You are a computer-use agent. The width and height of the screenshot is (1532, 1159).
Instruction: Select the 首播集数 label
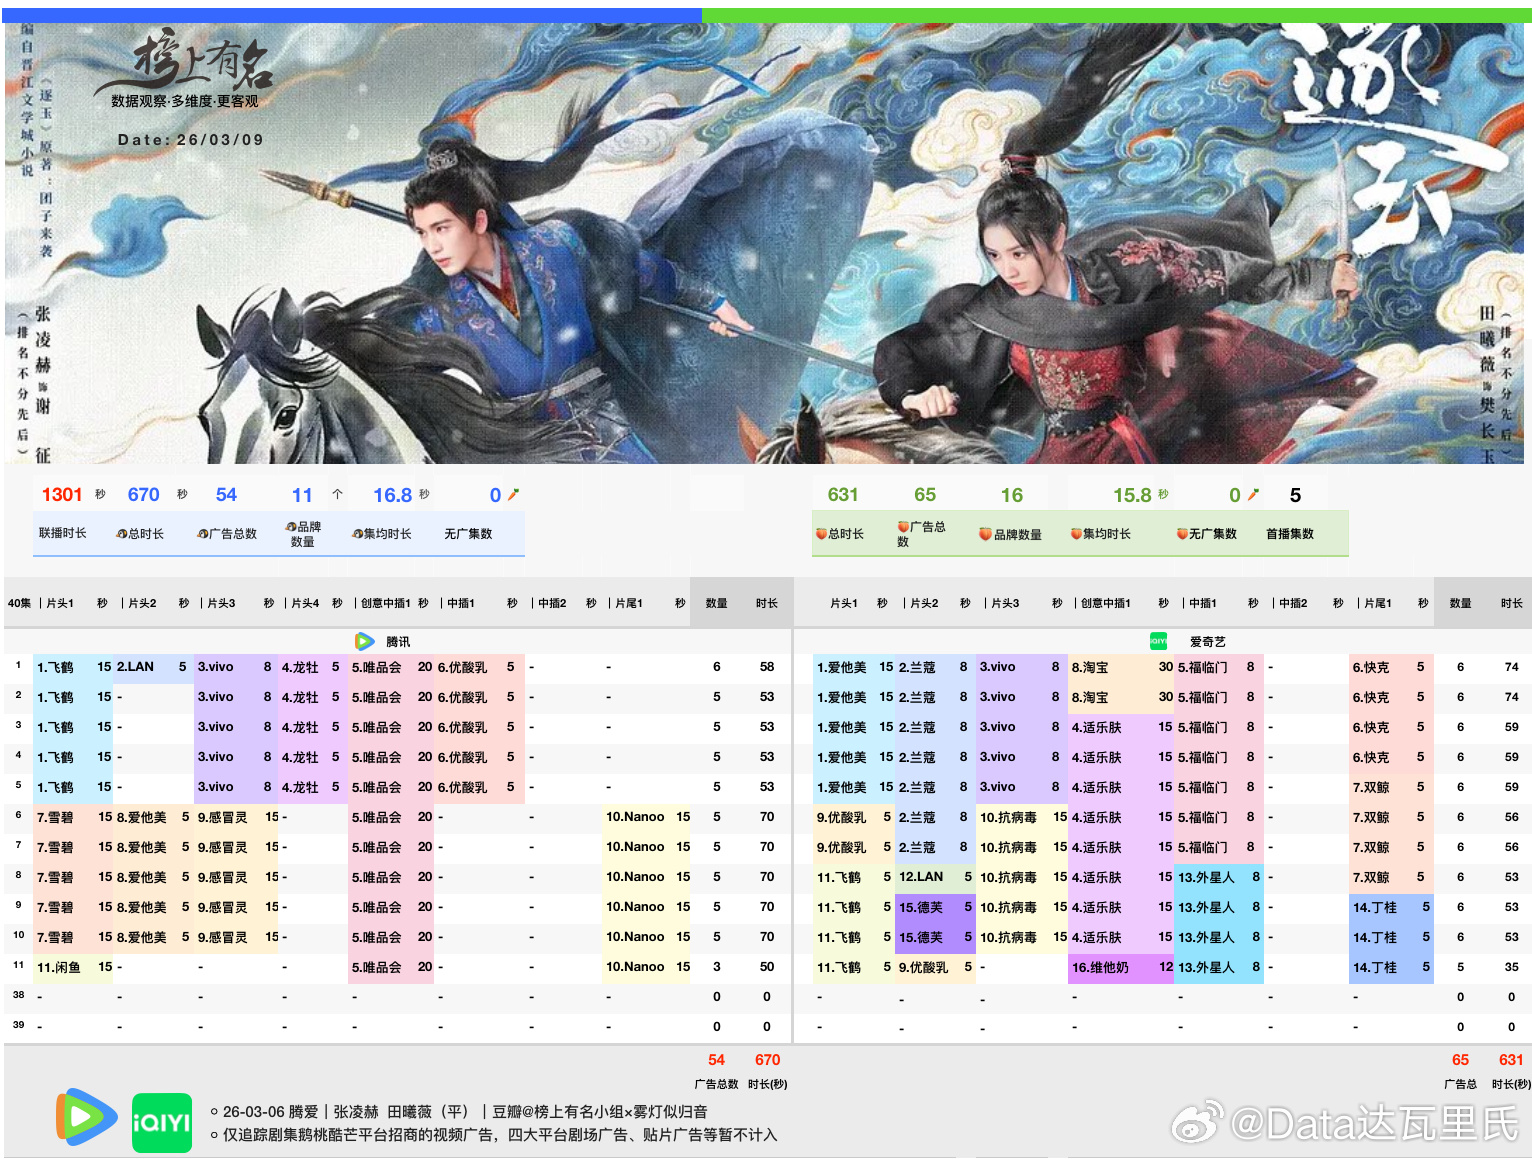[x=1290, y=534]
